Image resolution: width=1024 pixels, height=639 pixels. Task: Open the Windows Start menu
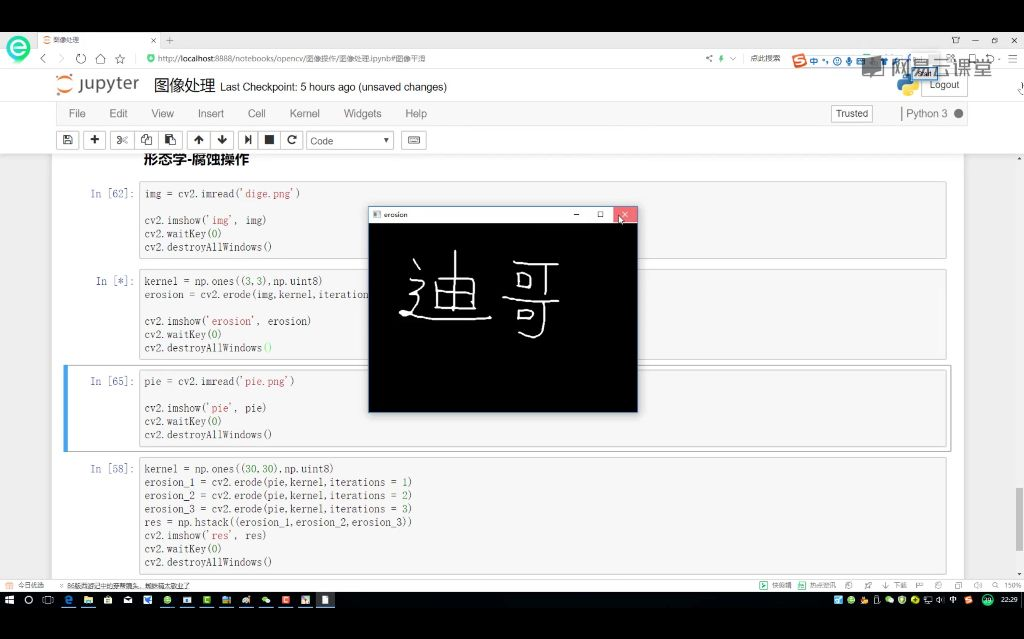9,600
